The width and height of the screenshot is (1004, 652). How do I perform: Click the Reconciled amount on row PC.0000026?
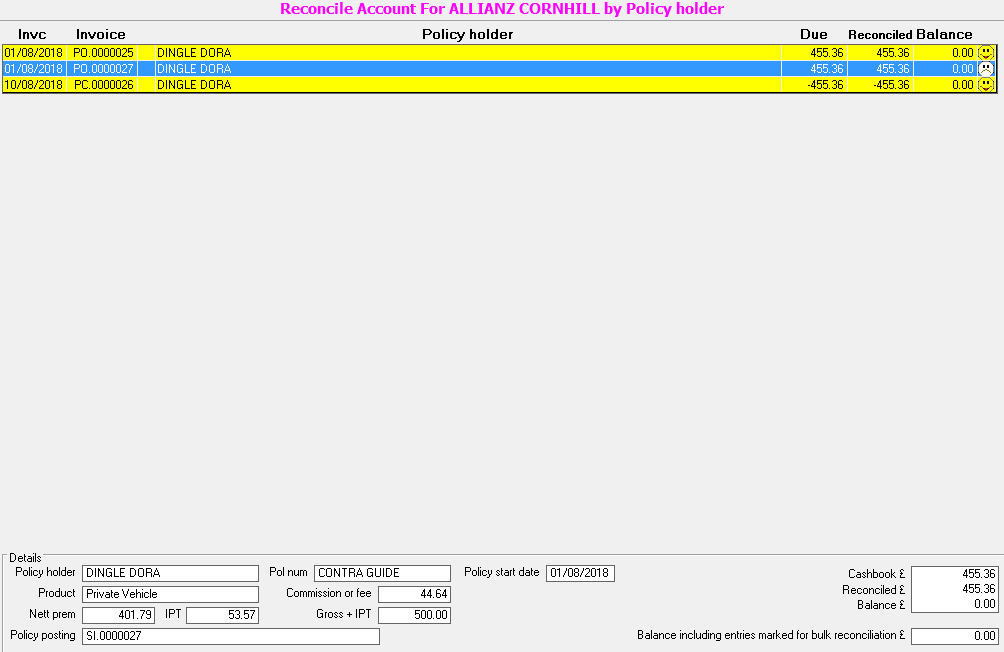point(891,85)
